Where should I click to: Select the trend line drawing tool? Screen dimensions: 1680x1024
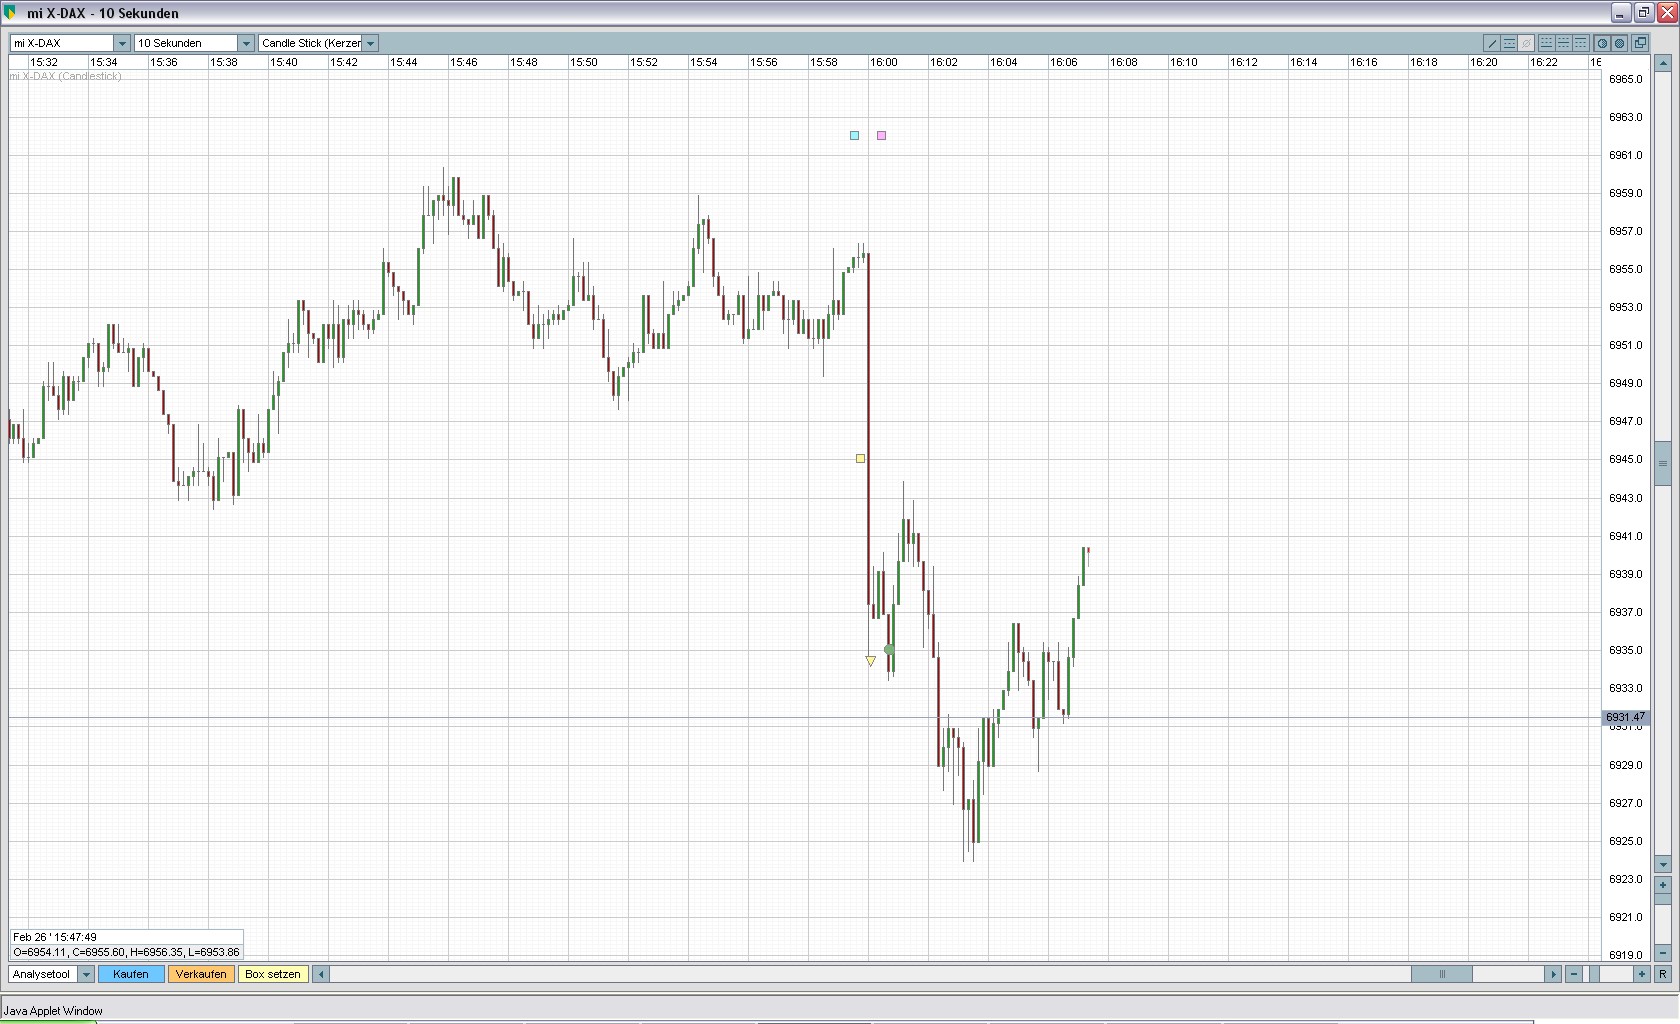tap(1492, 43)
